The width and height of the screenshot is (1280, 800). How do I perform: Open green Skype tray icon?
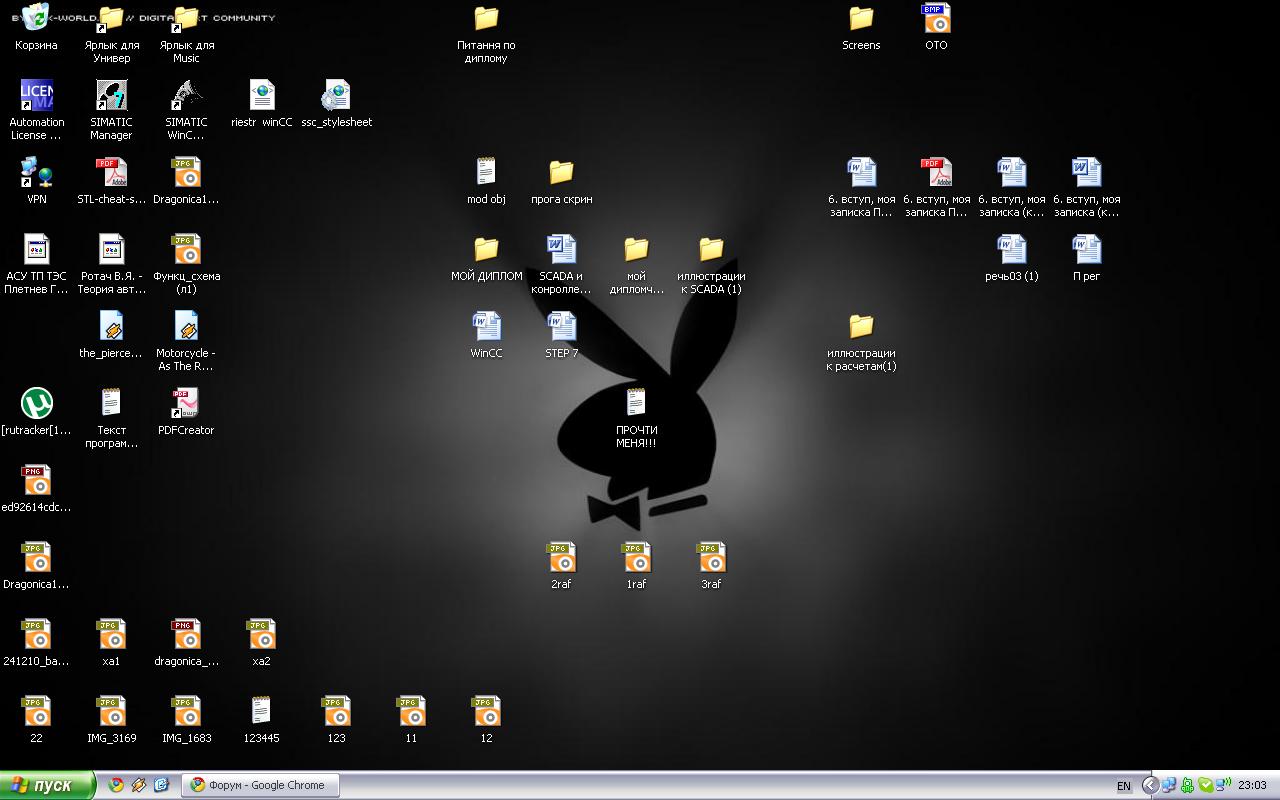(1205, 785)
